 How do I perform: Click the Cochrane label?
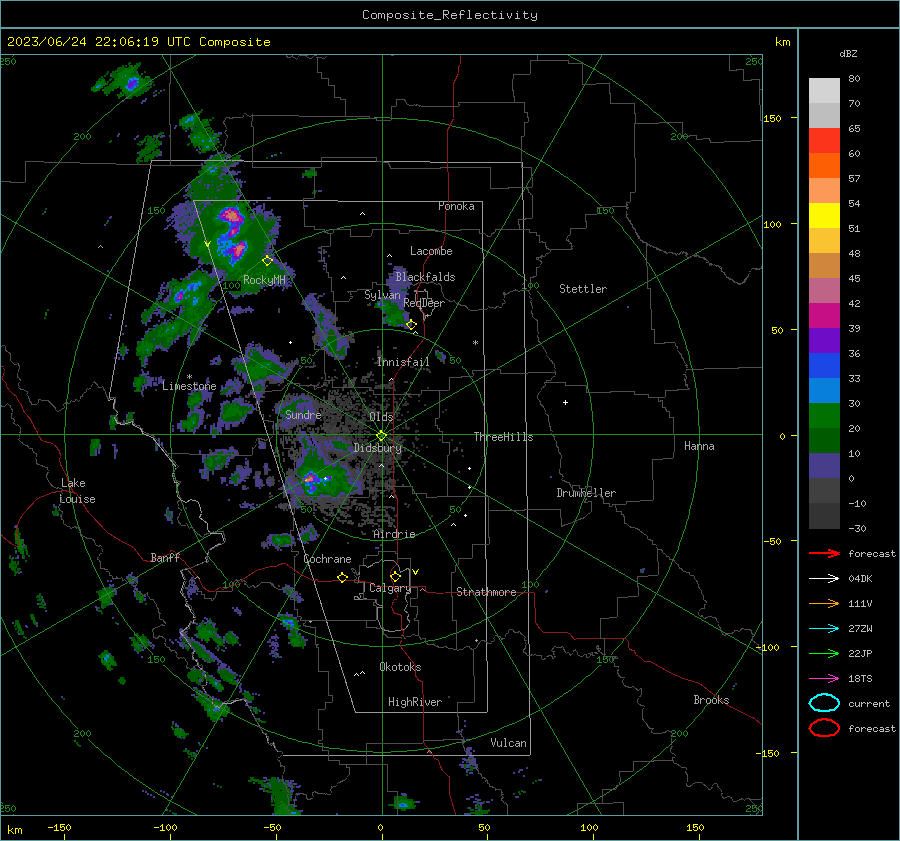point(327,559)
